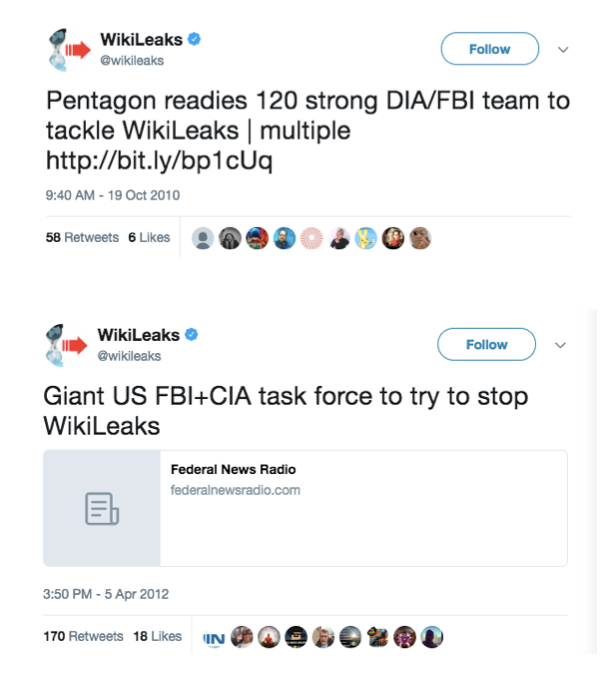The image size is (610, 673).
Task: Open the default gray silhouette retweeter avatar
Action: click(203, 238)
